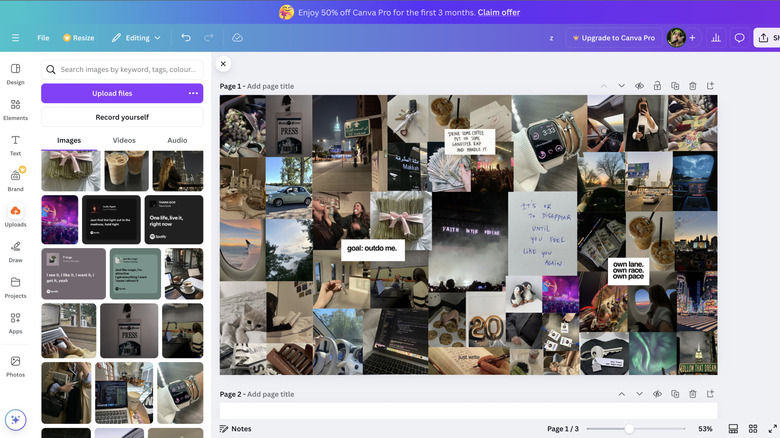Open the Elements panel in sidebar

click(x=15, y=109)
